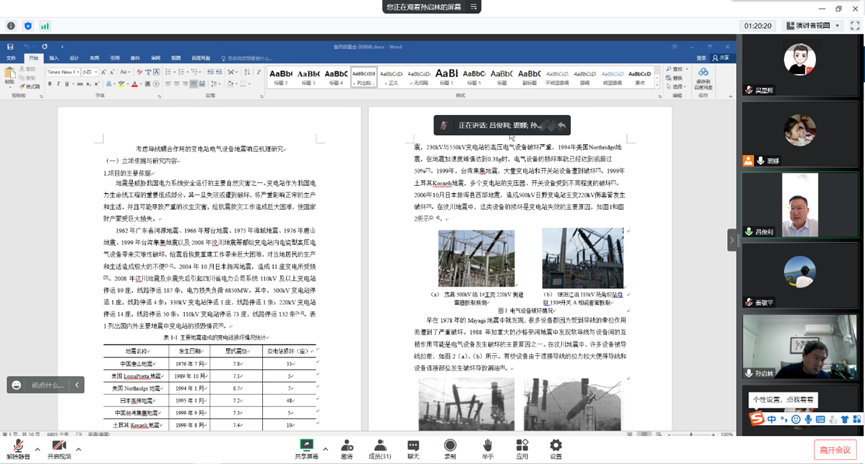The width and height of the screenshot is (865, 464).
Task: Click the meeting info circle icon at top-left
Action: point(11,26)
